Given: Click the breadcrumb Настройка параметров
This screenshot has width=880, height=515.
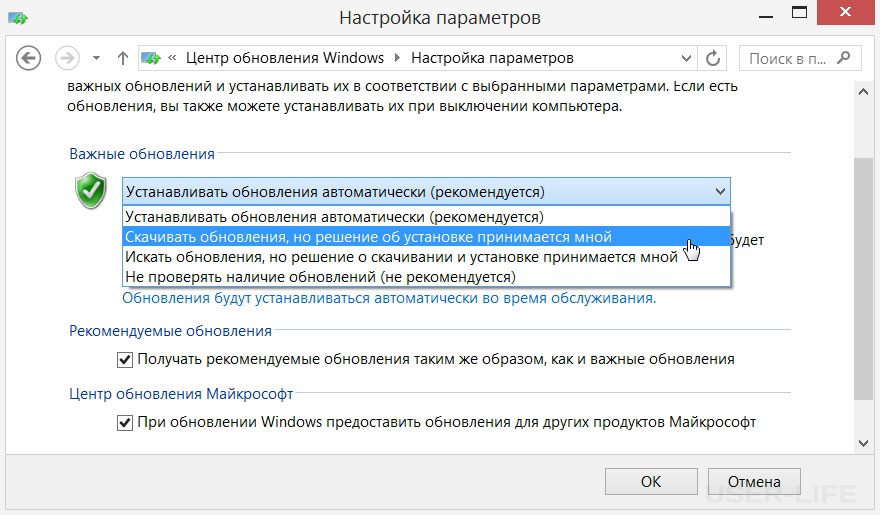Looking at the screenshot, I should click(492, 58).
